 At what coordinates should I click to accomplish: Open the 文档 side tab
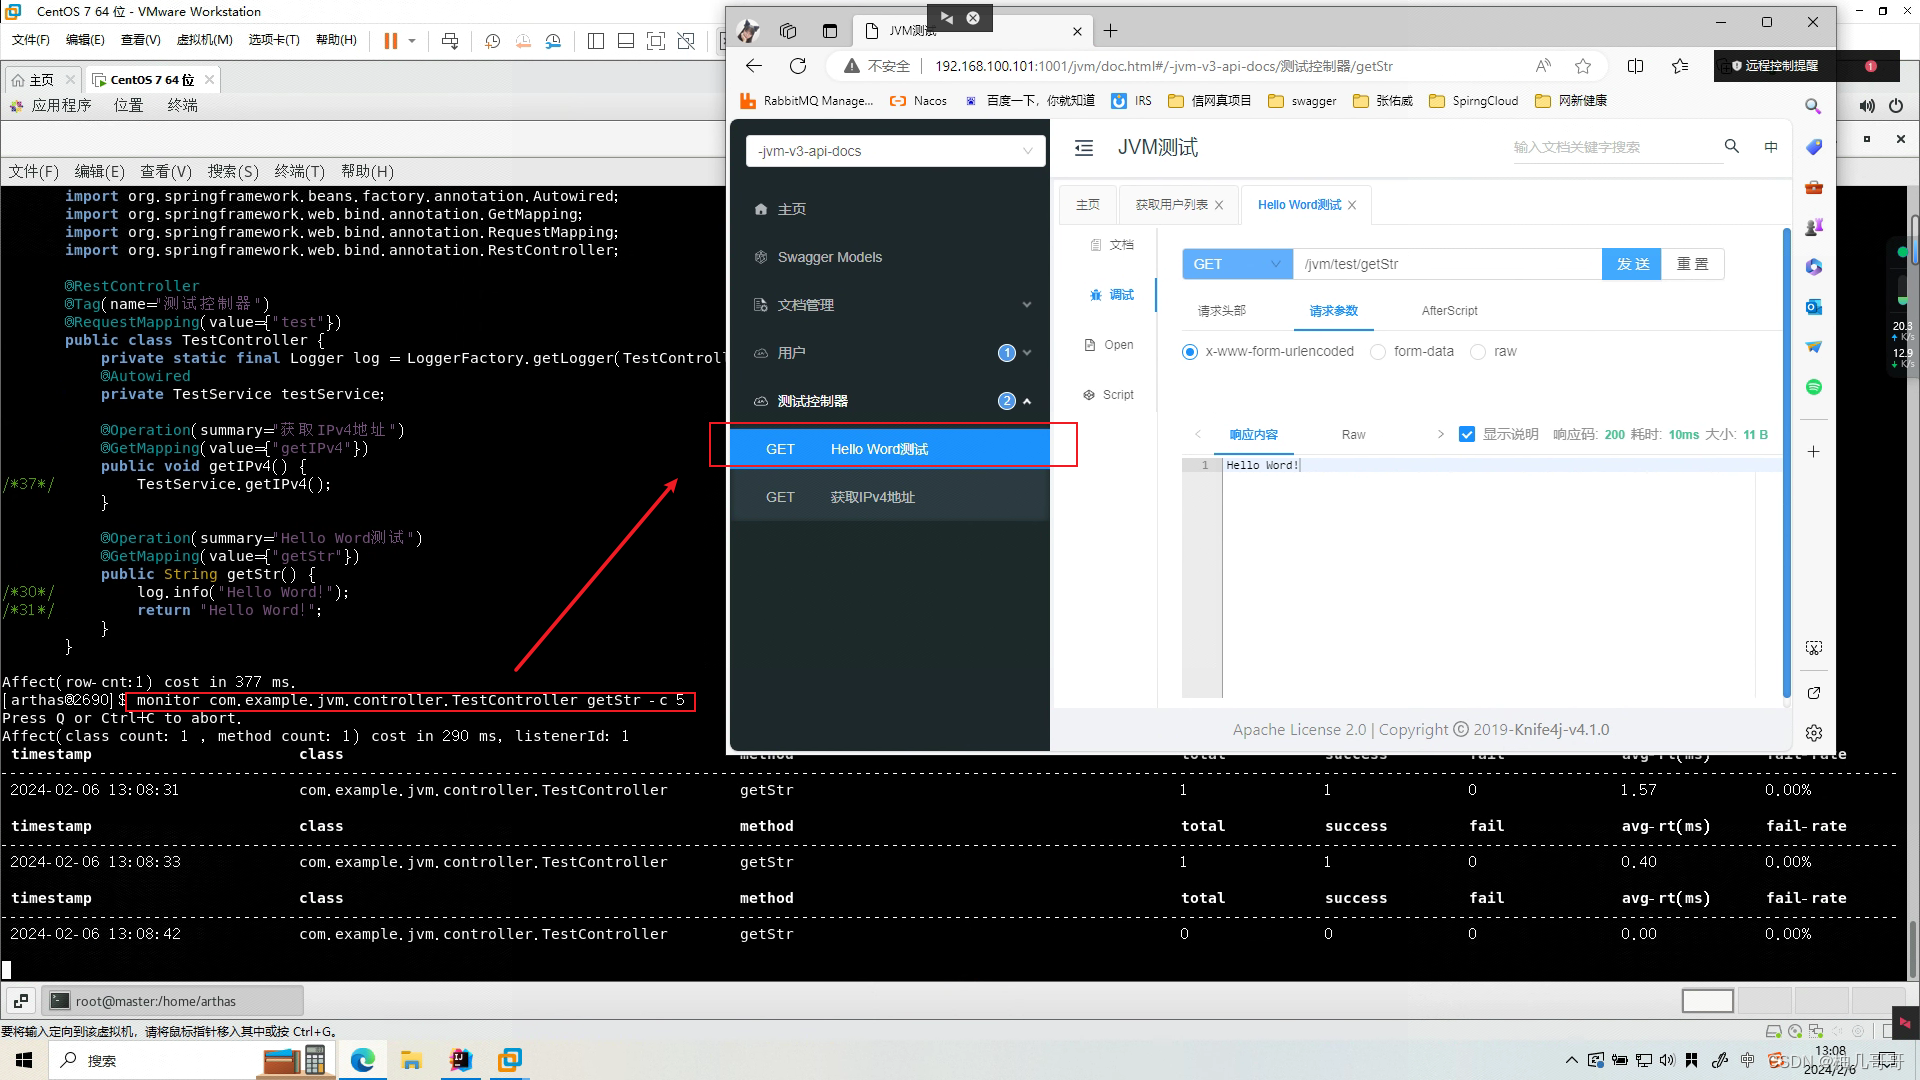click(1113, 245)
